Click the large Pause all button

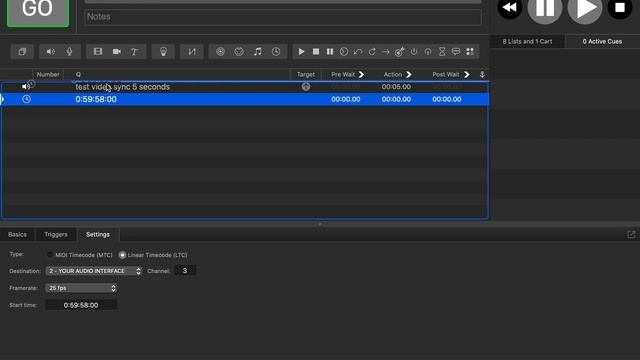[545, 8]
